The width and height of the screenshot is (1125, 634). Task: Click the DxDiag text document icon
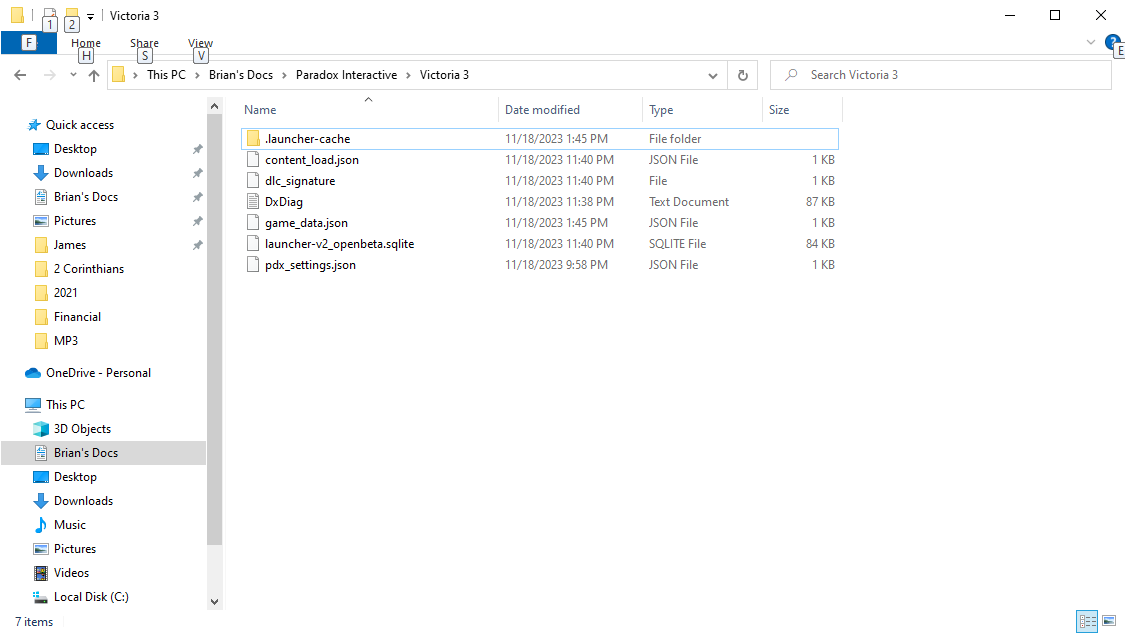[253, 202]
